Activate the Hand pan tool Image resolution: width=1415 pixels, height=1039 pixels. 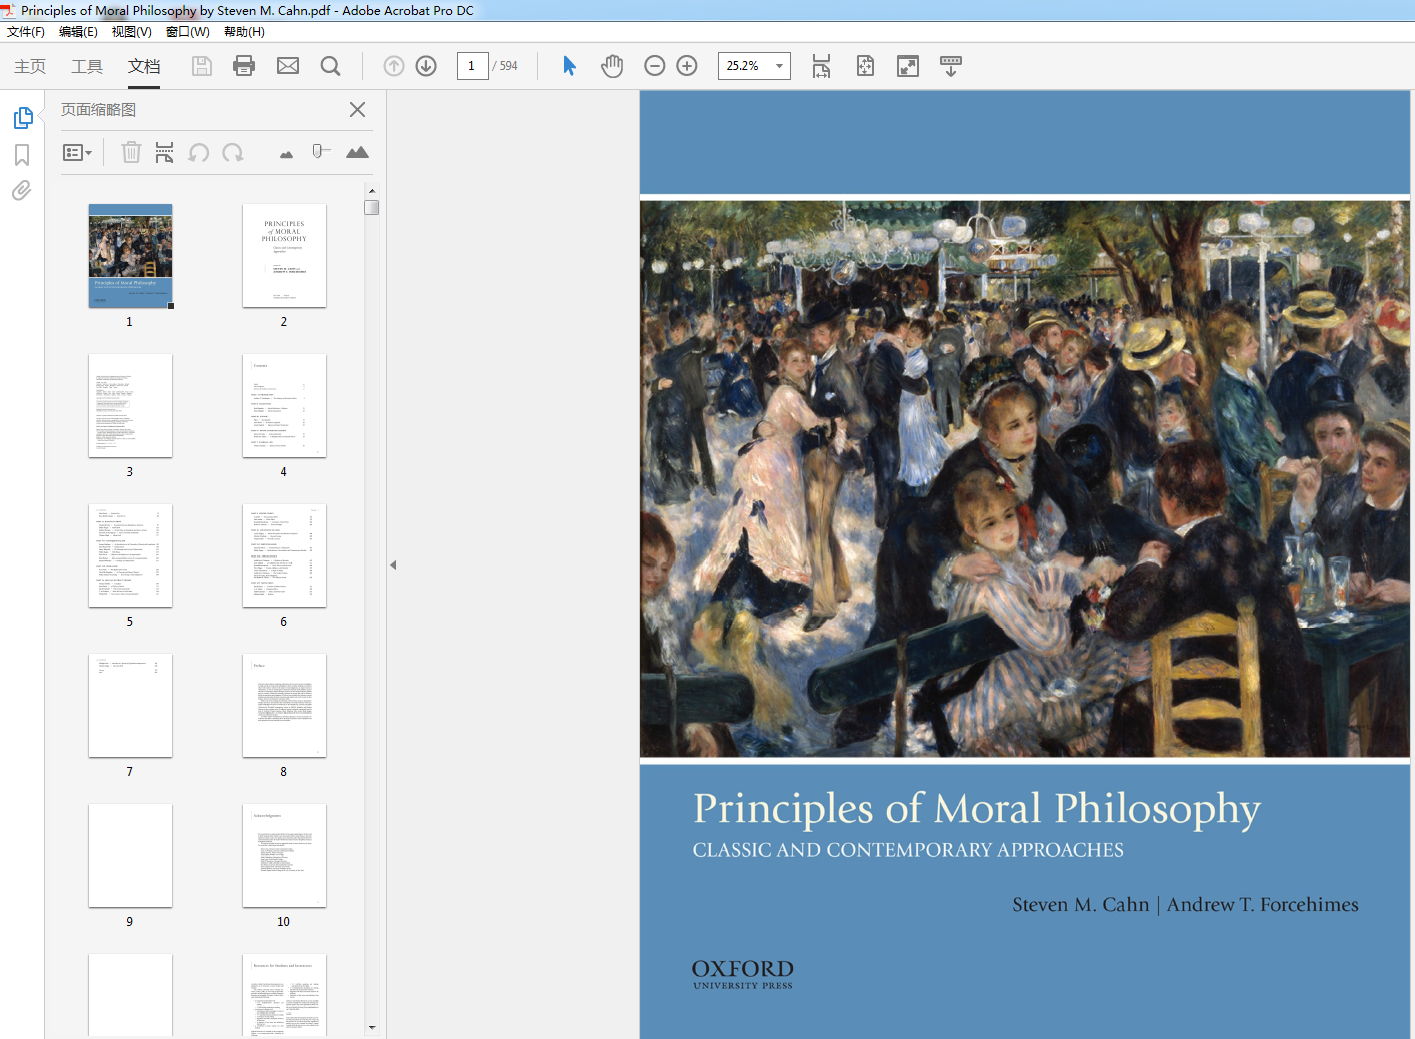pos(612,66)
